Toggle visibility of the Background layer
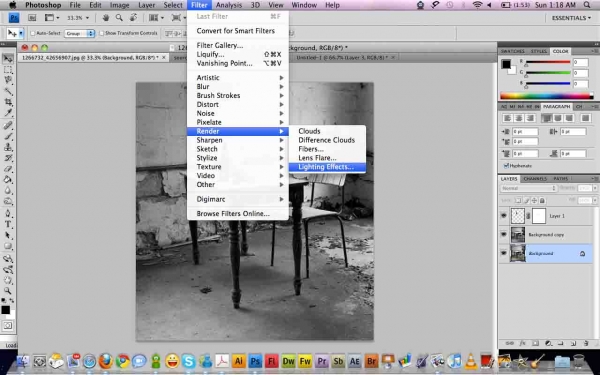600x375 pixels. pyautogui.click(x=504, y=253)
